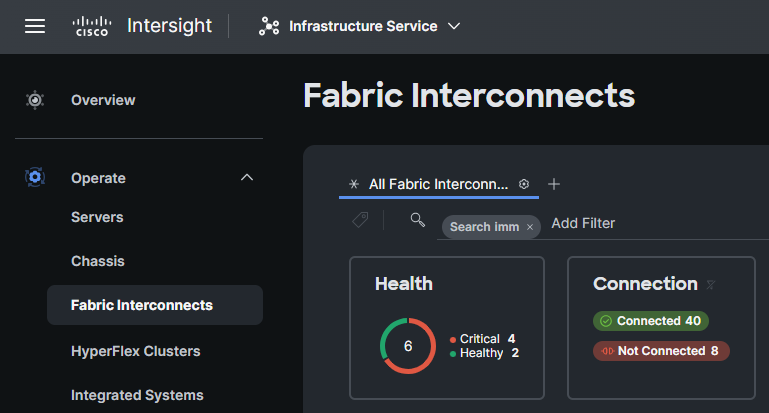Click the Cisco logo
This screenshot has height=413, width=769.
[92, 26]
